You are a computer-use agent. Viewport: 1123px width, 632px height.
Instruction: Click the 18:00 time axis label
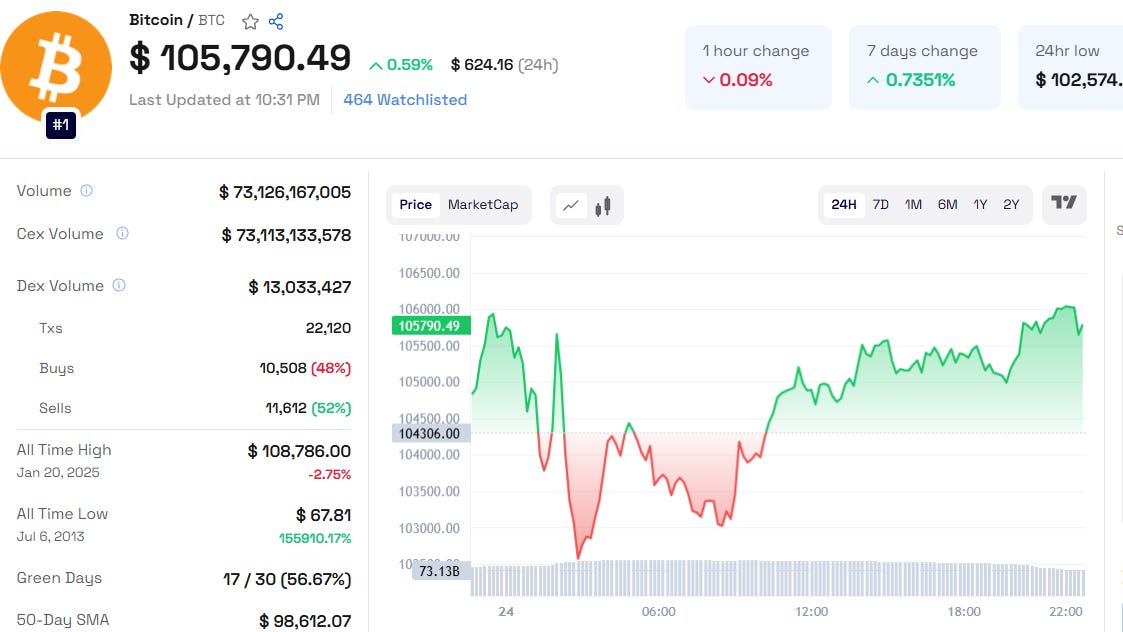(964, 611)
